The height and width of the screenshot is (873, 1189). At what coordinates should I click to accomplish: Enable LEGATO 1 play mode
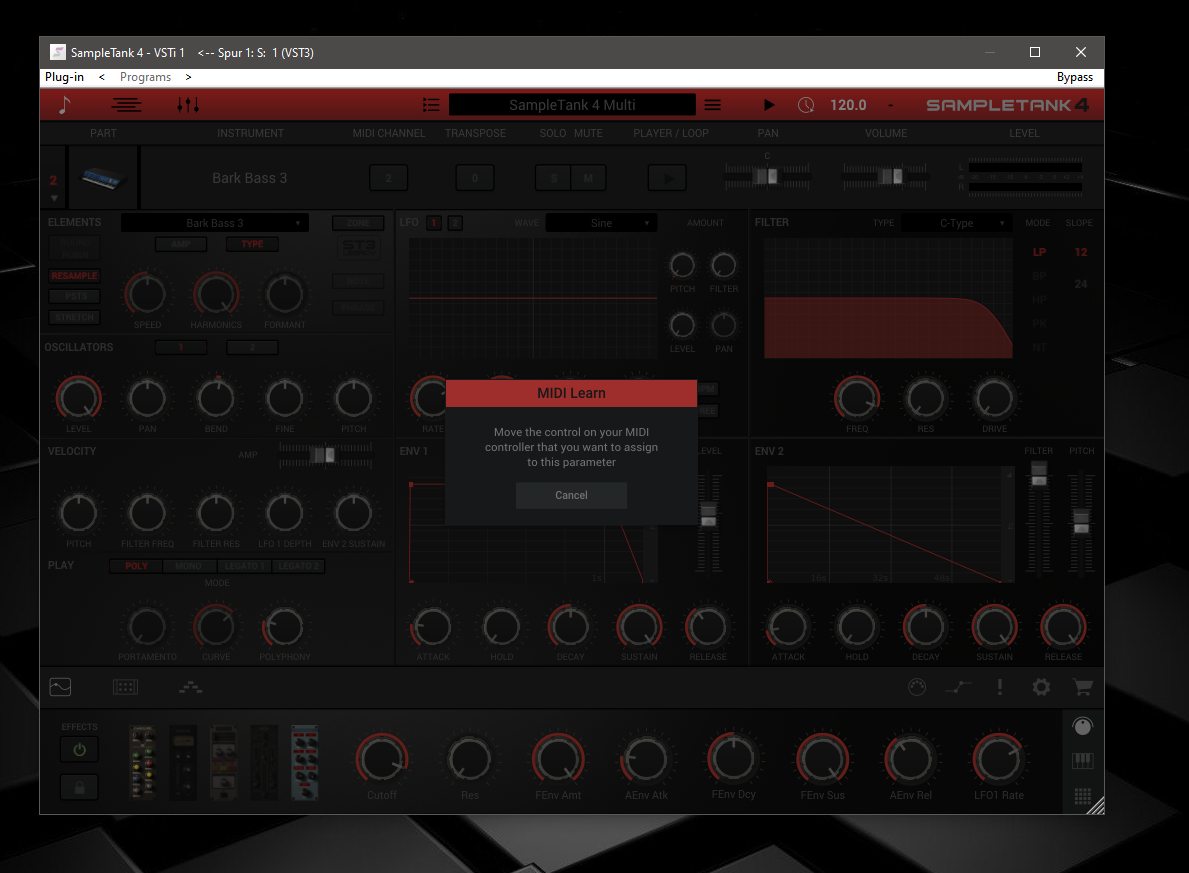coord(243,566)
